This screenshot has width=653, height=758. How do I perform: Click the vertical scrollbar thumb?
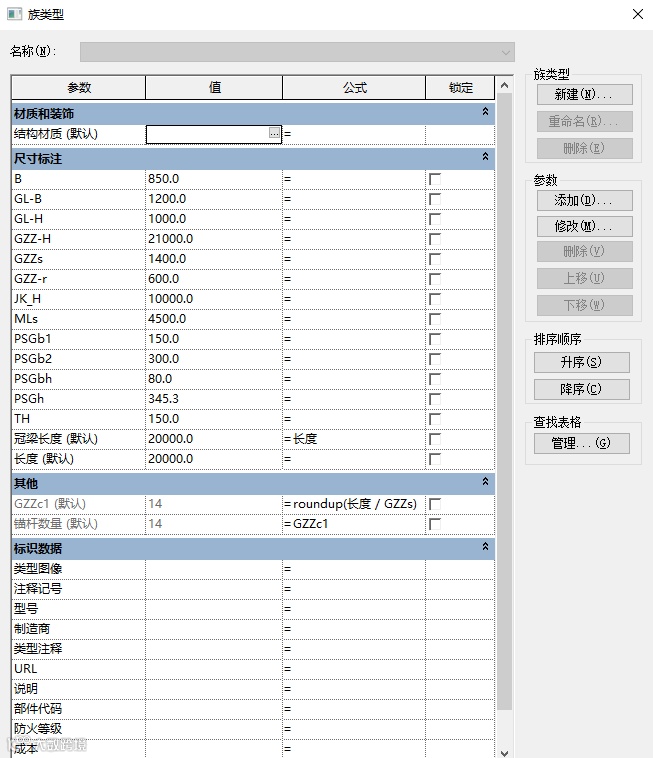505,401
